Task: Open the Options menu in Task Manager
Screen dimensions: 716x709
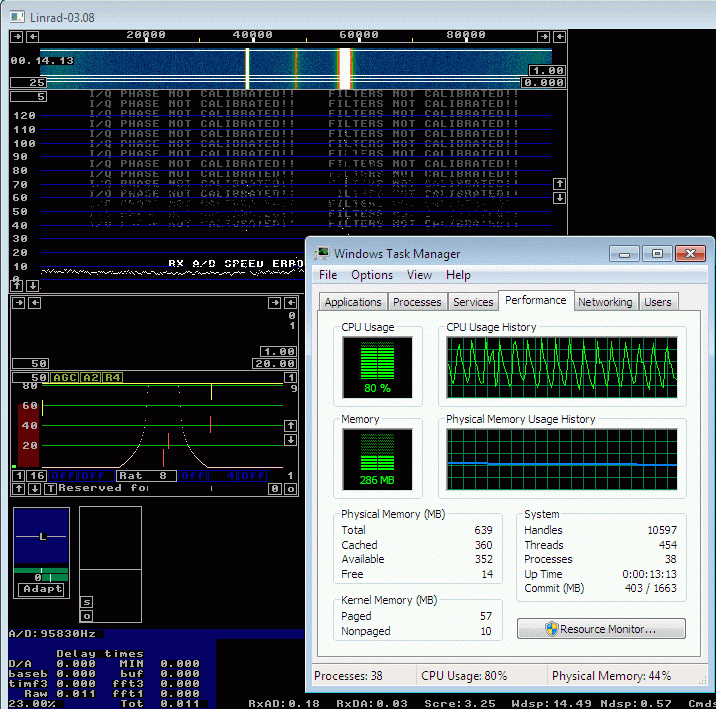Action: (x=372, y=275)
